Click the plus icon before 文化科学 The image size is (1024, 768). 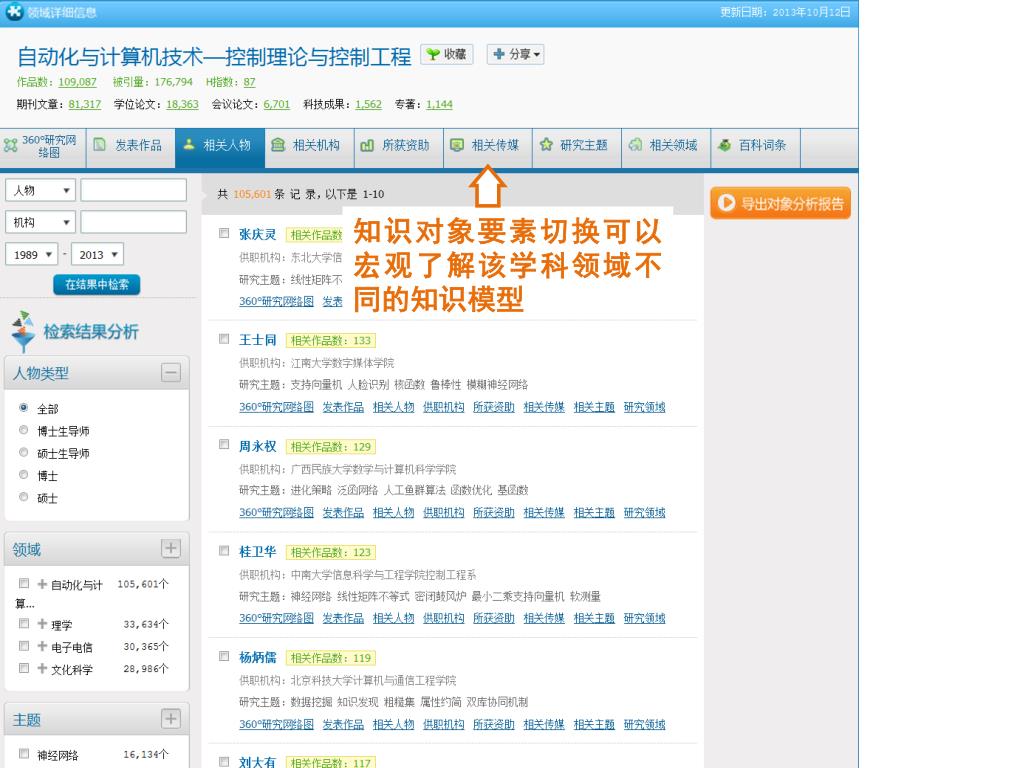tap(42, 669)
